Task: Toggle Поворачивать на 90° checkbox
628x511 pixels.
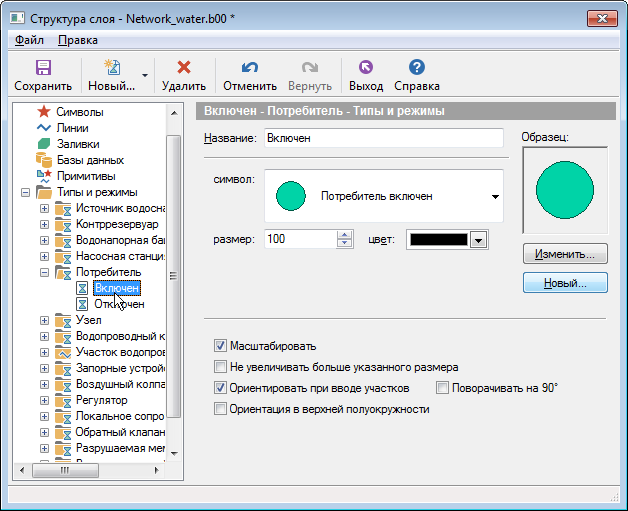Action: tap(443, 388)
